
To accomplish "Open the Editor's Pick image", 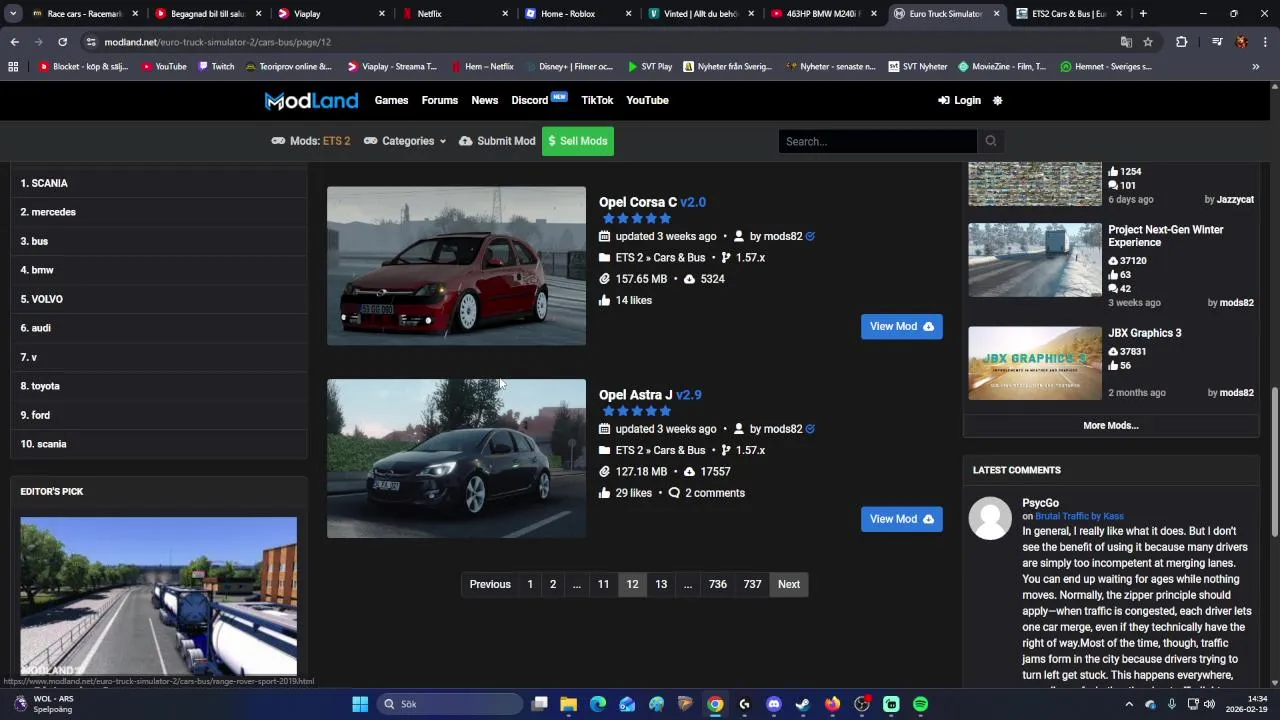I will [x=159, y=597].
